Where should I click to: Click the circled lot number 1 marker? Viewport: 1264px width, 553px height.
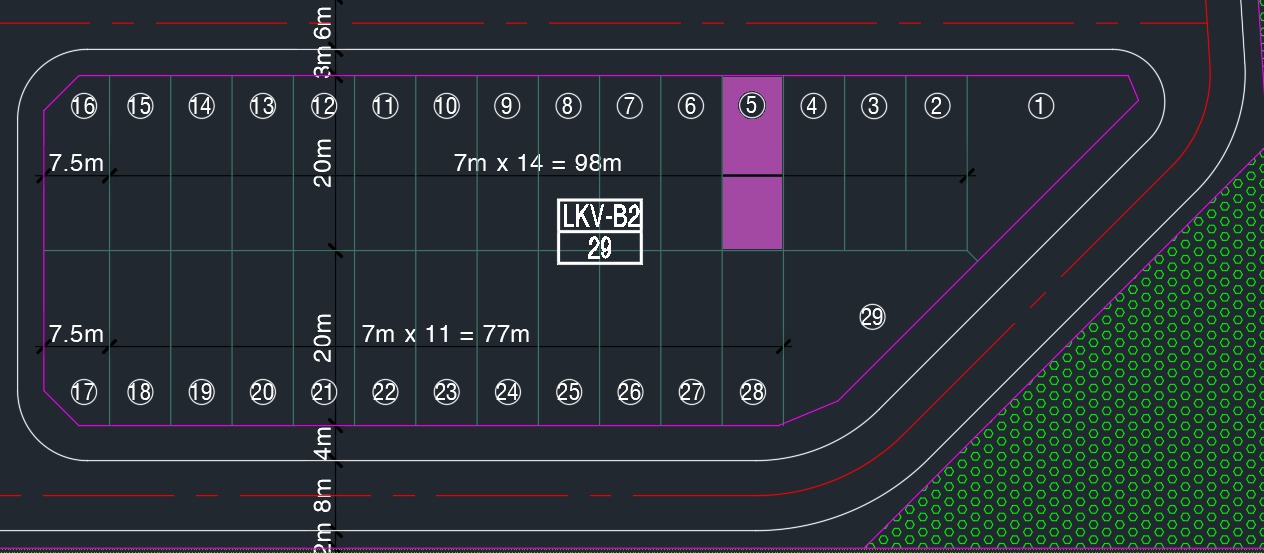pos(1041,105)
